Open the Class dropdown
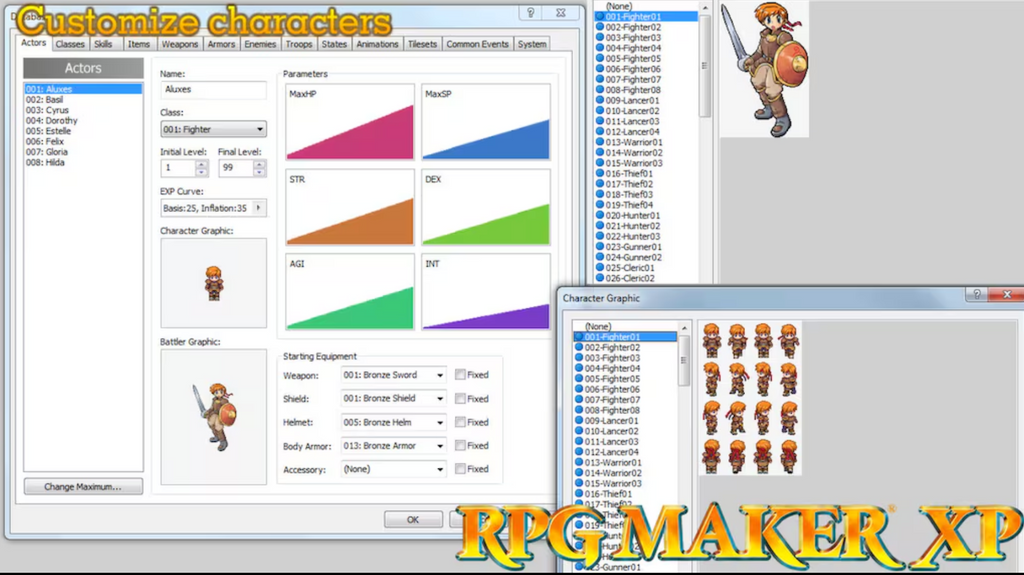Viewport: 1024px width, 575px height. [213, 129]
